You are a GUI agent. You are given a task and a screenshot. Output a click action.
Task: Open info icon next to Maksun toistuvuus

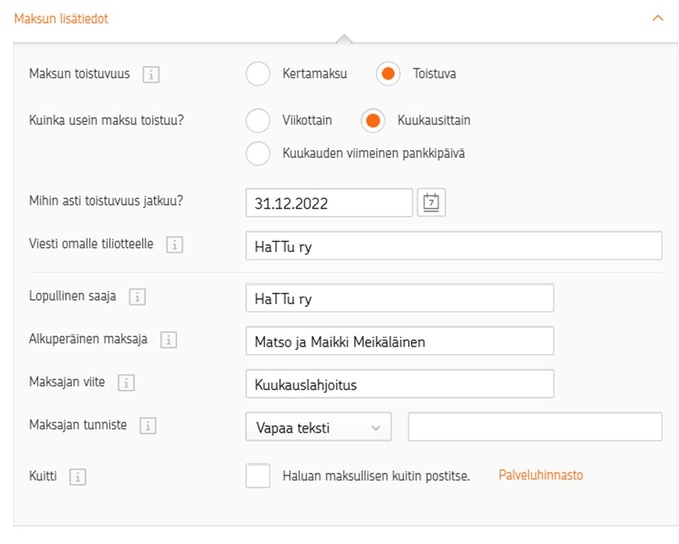click(151, 74)
